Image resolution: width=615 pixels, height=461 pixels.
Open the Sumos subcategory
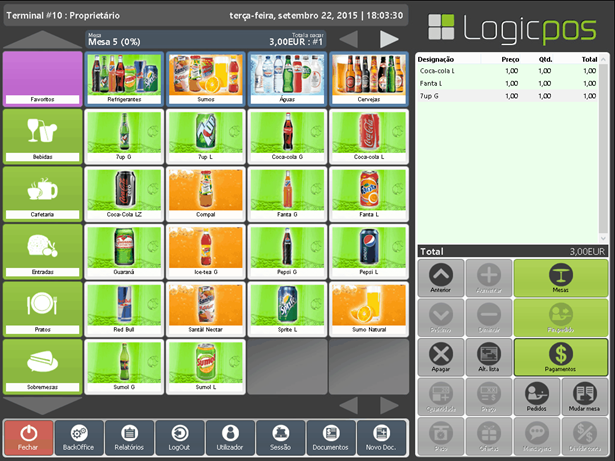206,78
